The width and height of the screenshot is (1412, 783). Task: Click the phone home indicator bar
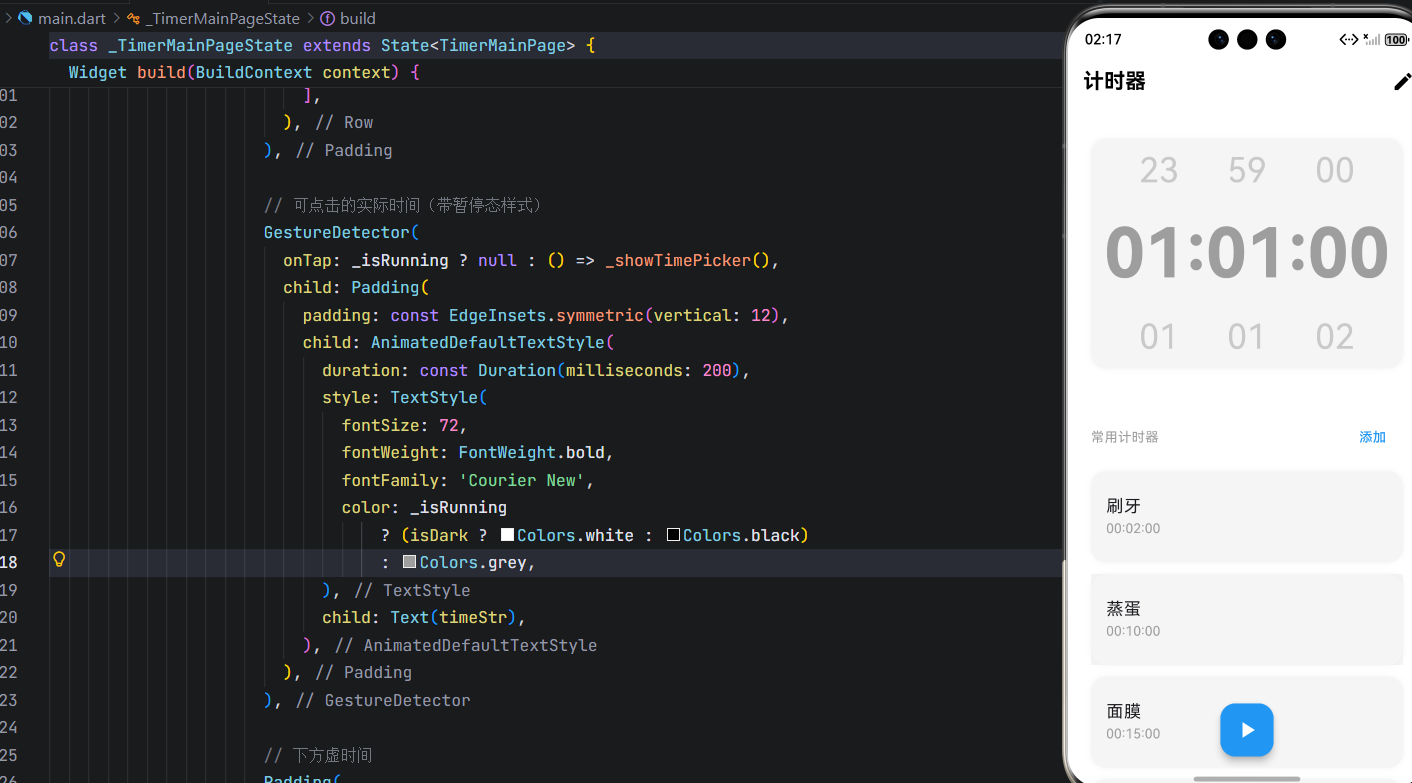pyautogui.click(x=1246, y=778)
